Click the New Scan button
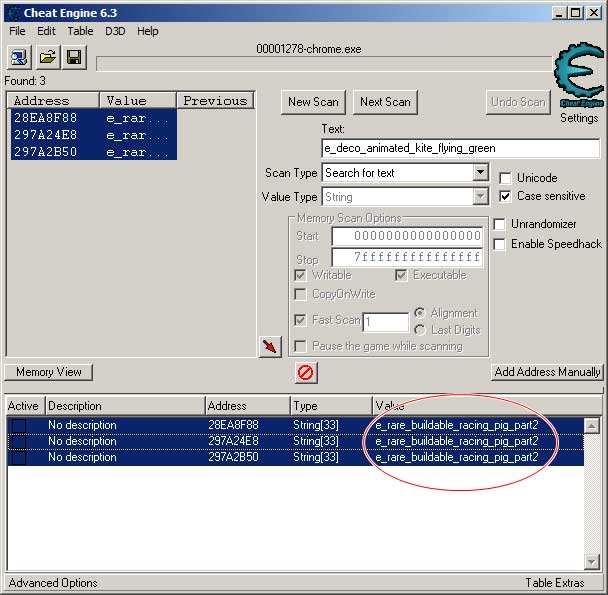The image size is (608, 595). click(313, 102)
